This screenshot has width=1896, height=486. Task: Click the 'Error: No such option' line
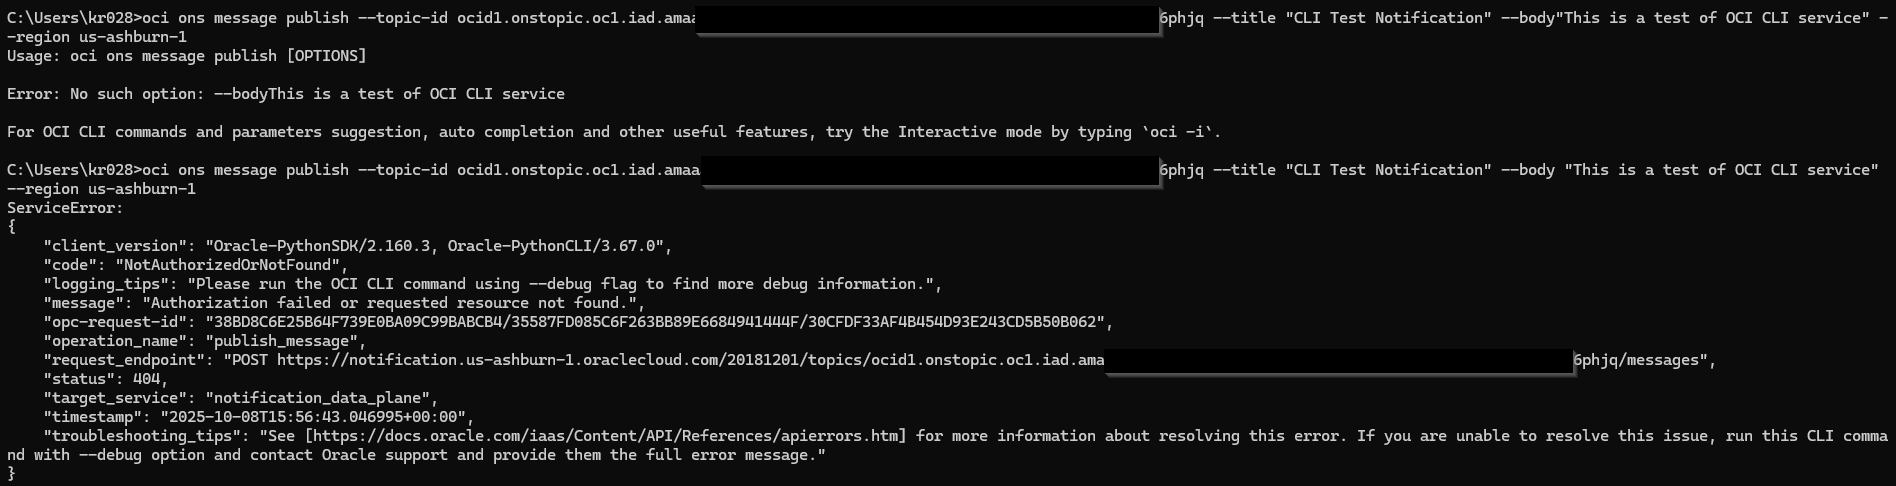(285, 94)
